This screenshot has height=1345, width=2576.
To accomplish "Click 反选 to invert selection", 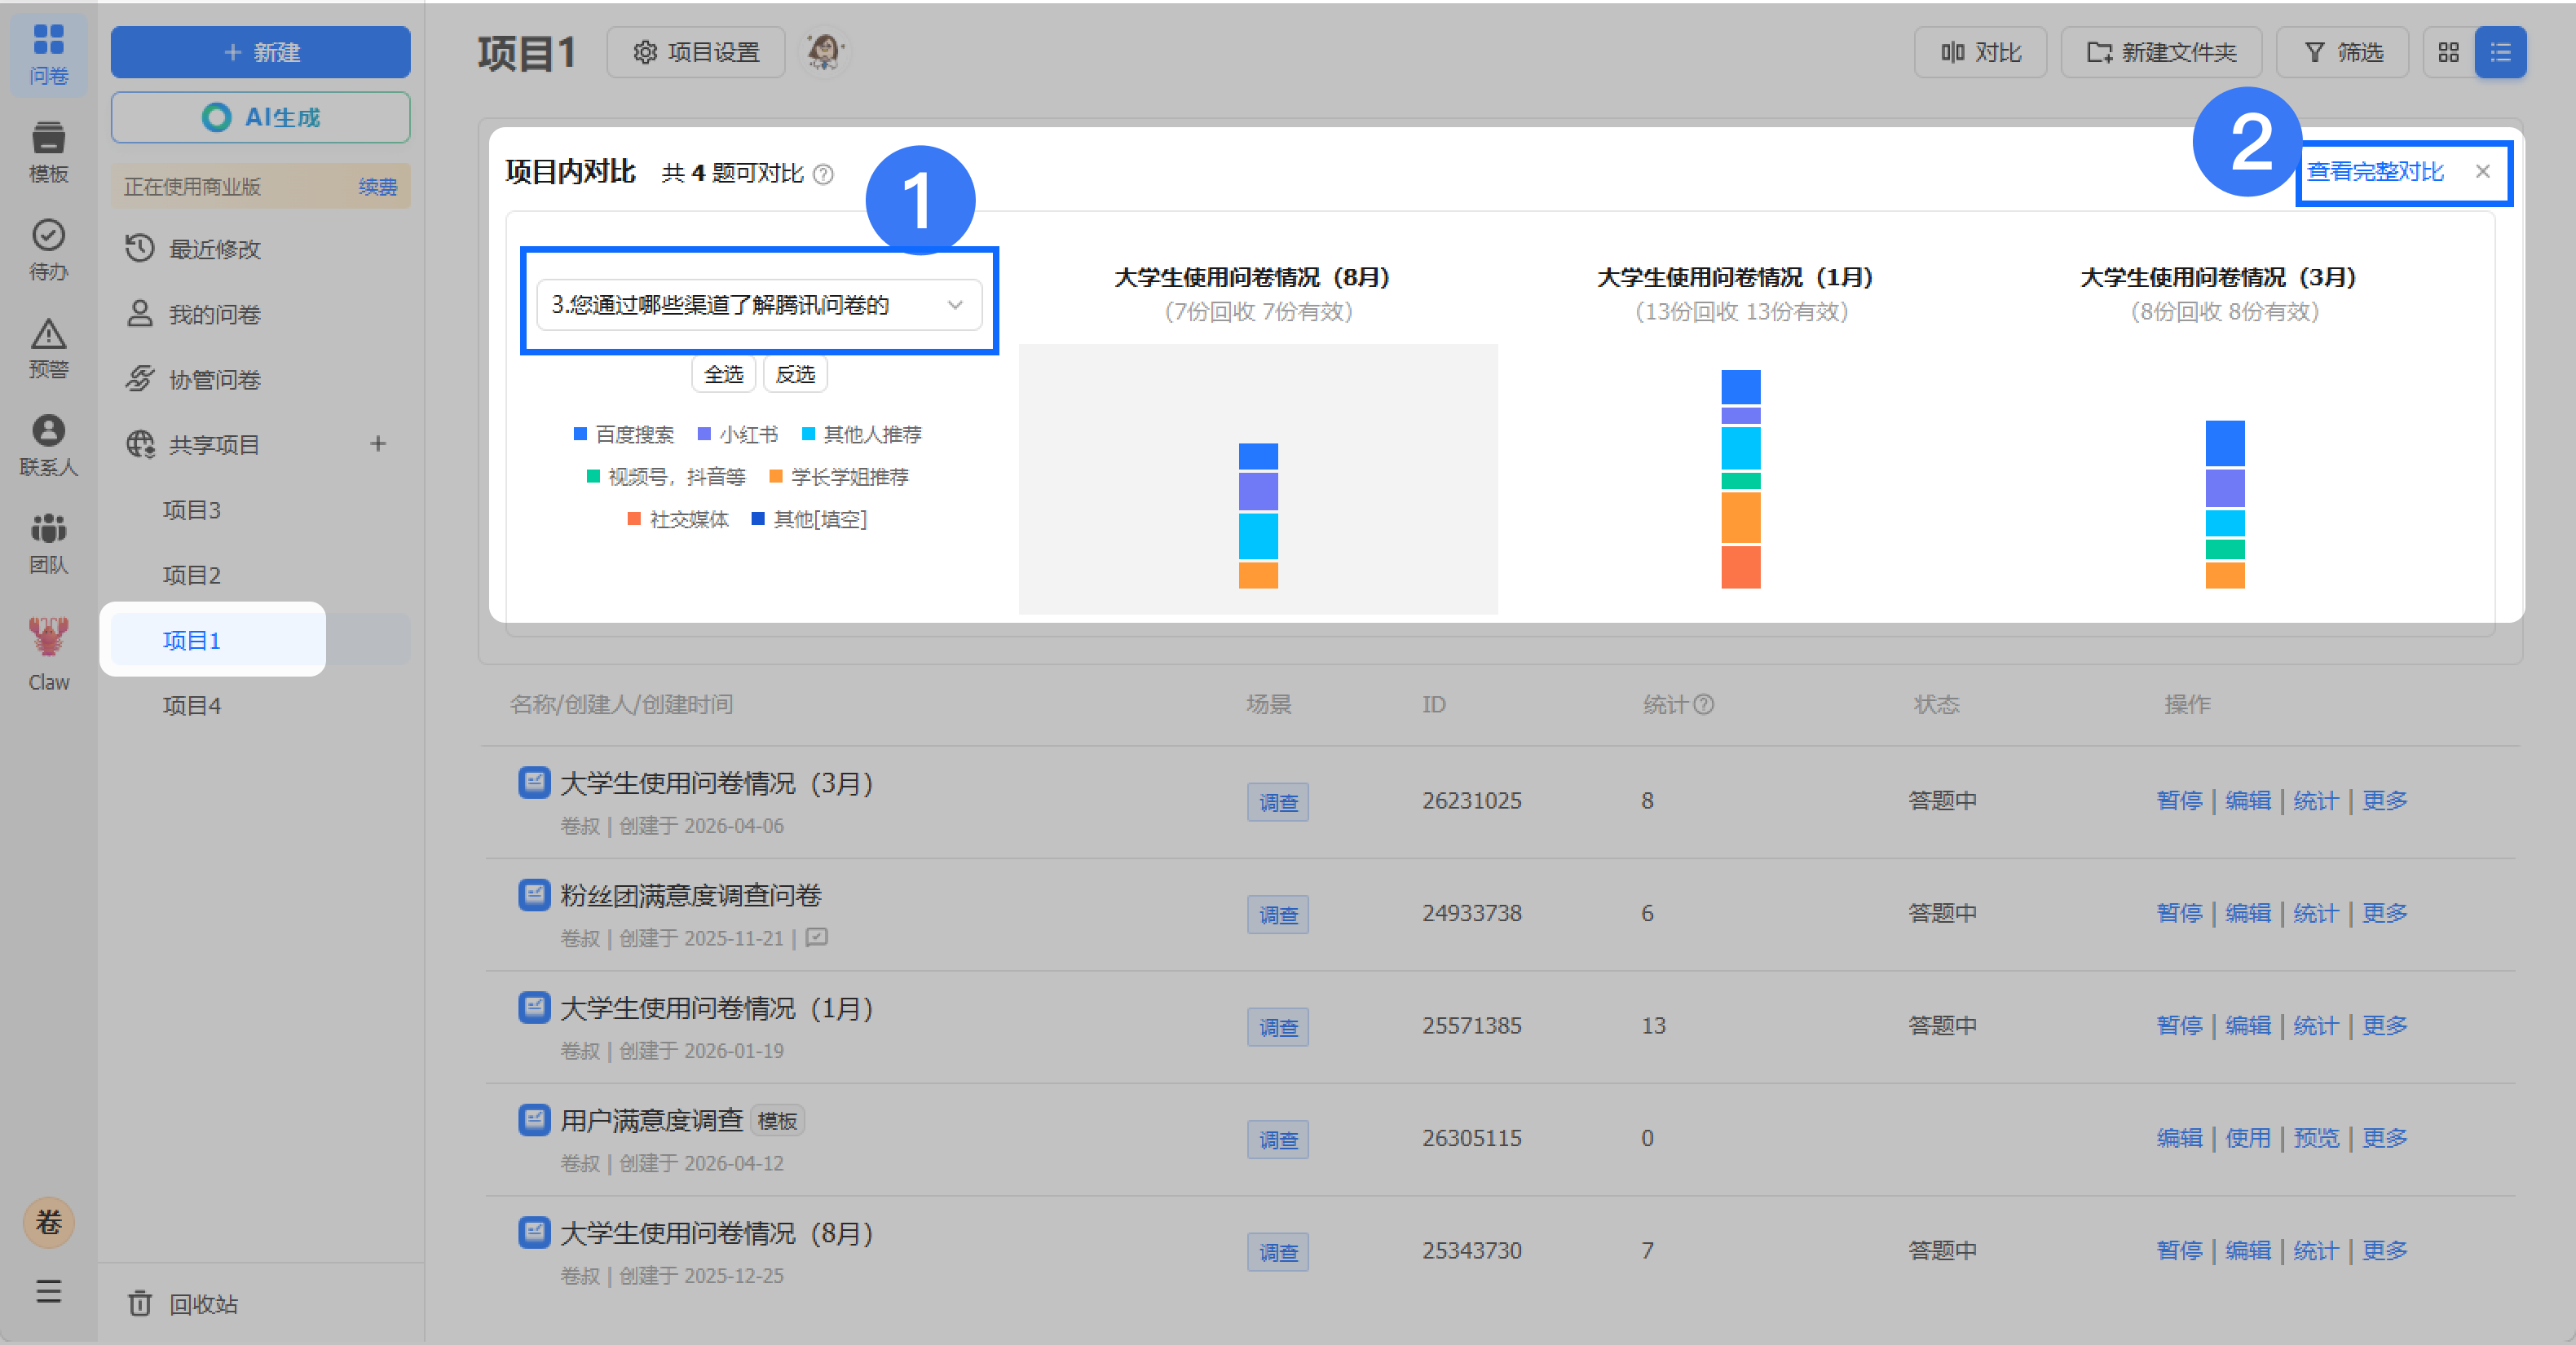I will tap(795, 375).
